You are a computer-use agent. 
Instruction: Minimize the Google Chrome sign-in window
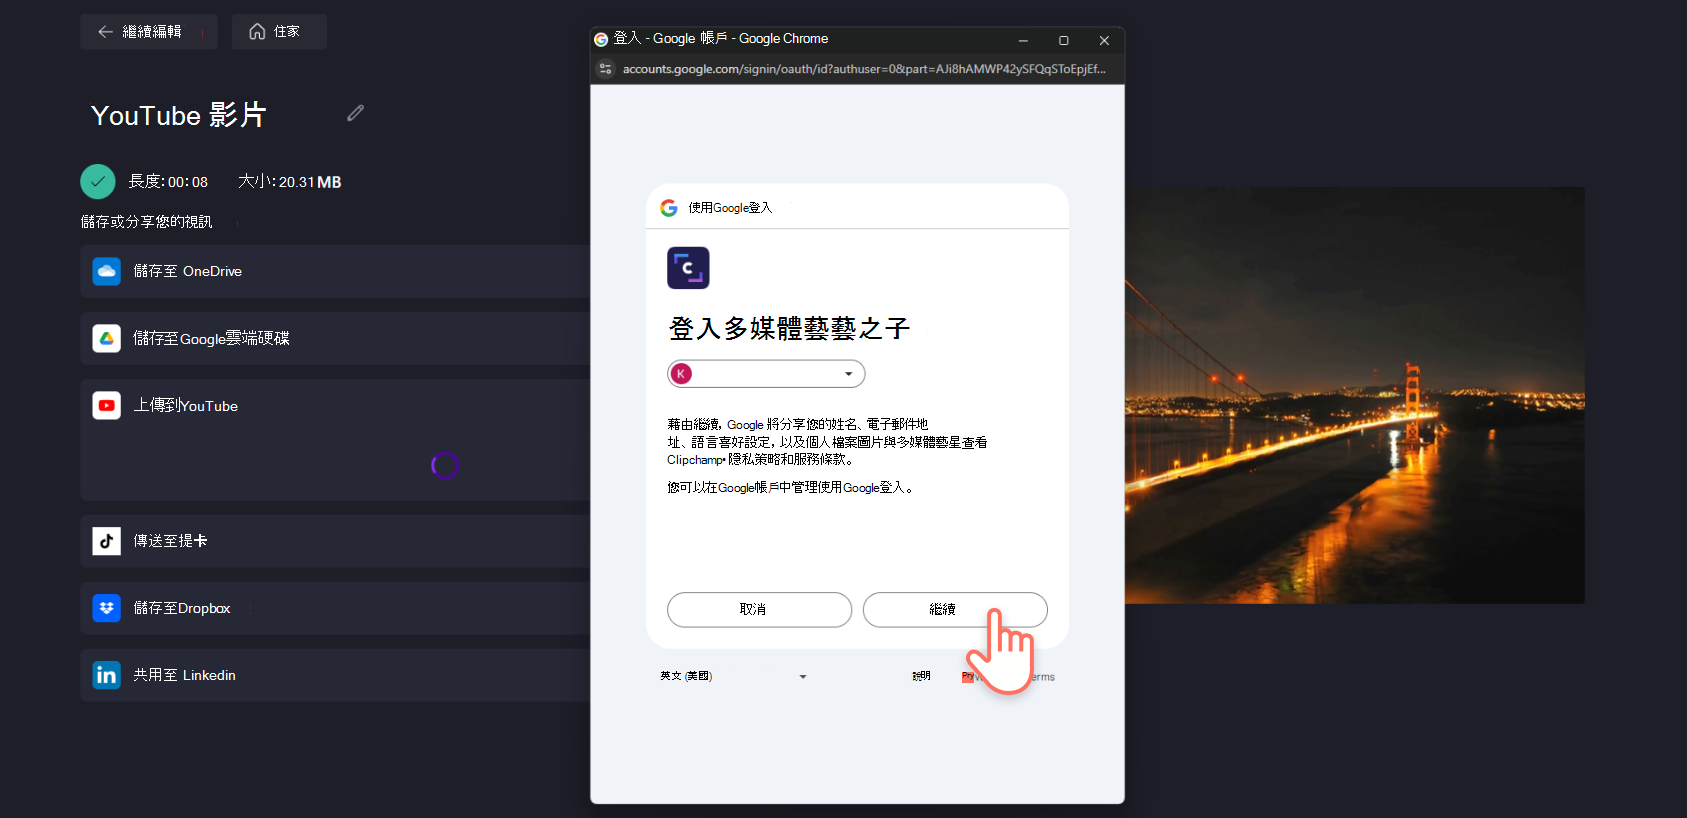(x=1023, y=40)
